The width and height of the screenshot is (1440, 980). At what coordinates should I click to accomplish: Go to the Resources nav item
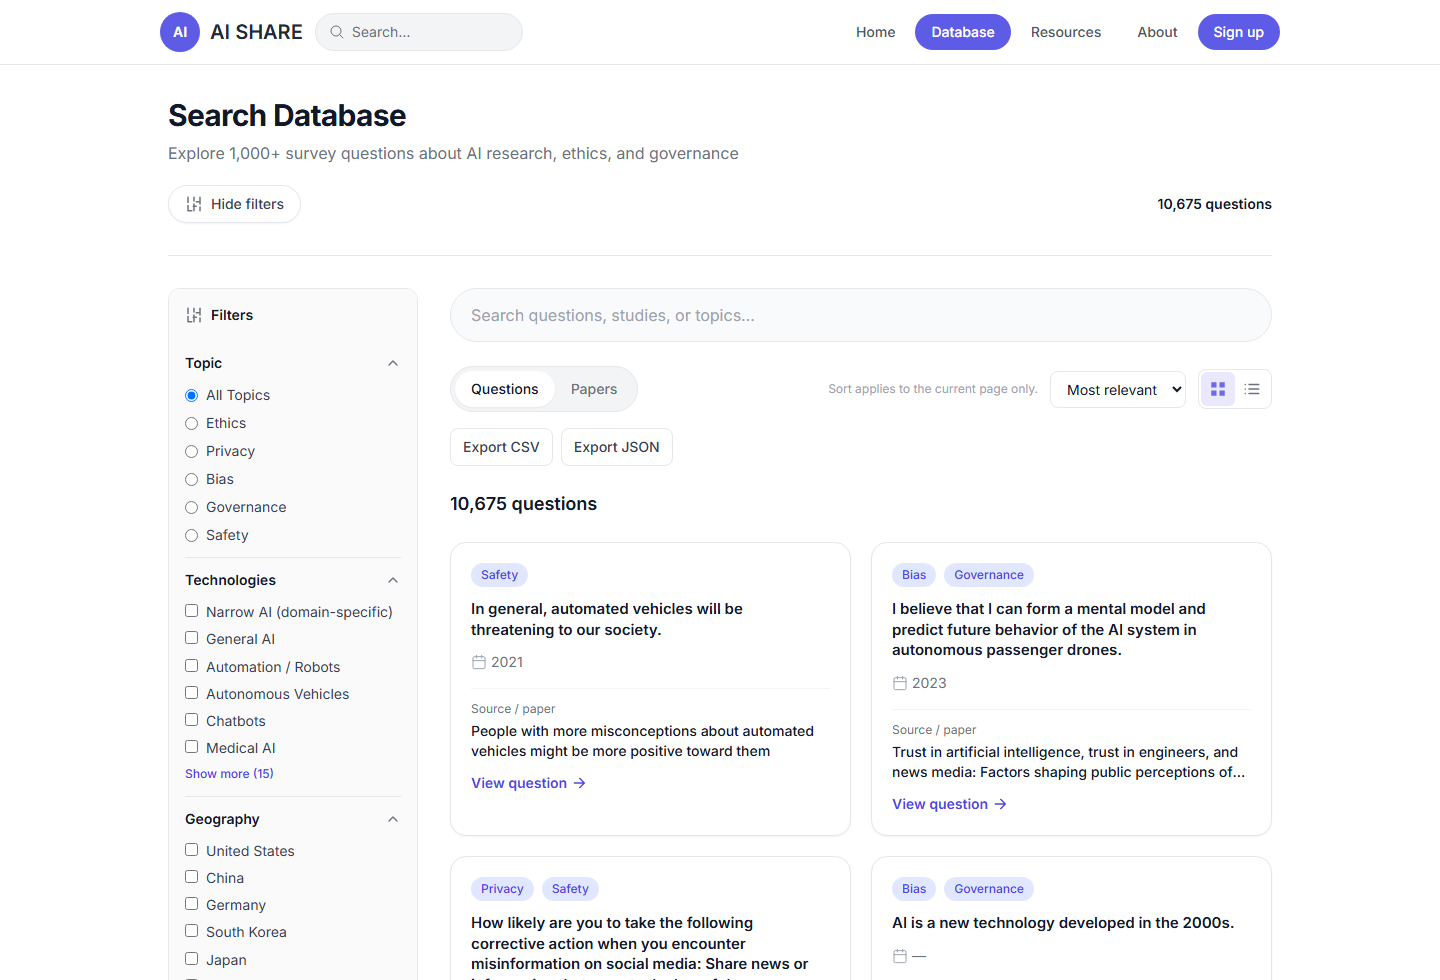click(1066, 32)
